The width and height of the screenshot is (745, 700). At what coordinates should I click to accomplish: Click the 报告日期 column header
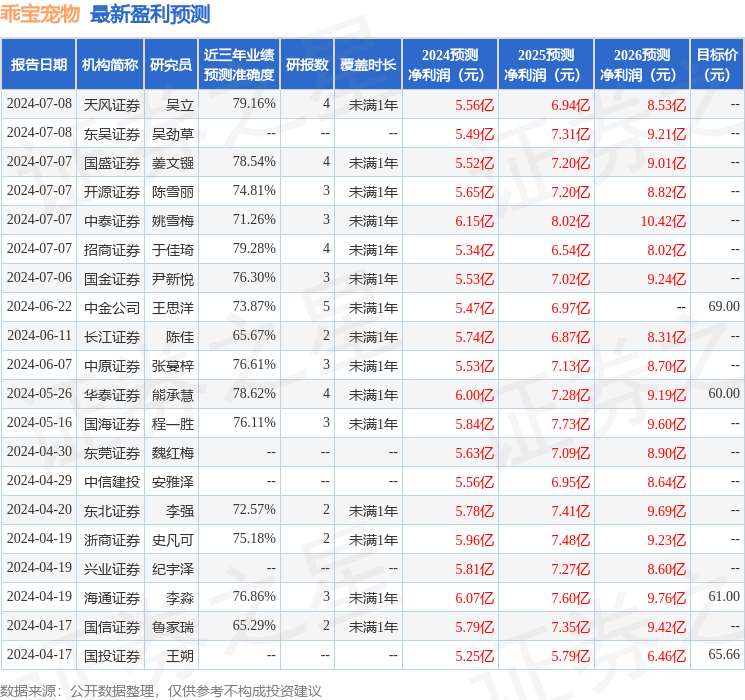click(38, 65)
